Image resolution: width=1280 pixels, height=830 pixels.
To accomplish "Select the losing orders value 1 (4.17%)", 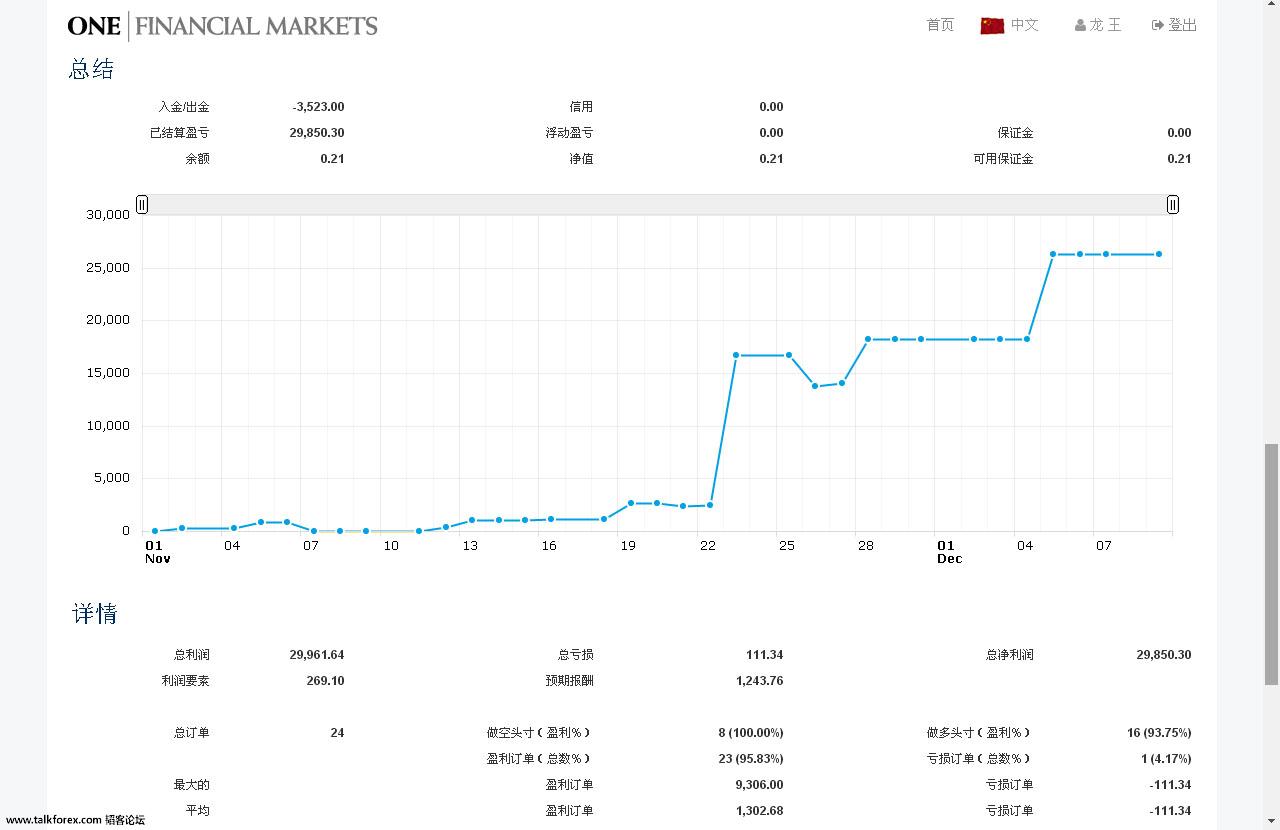I will pos(1166,758).
